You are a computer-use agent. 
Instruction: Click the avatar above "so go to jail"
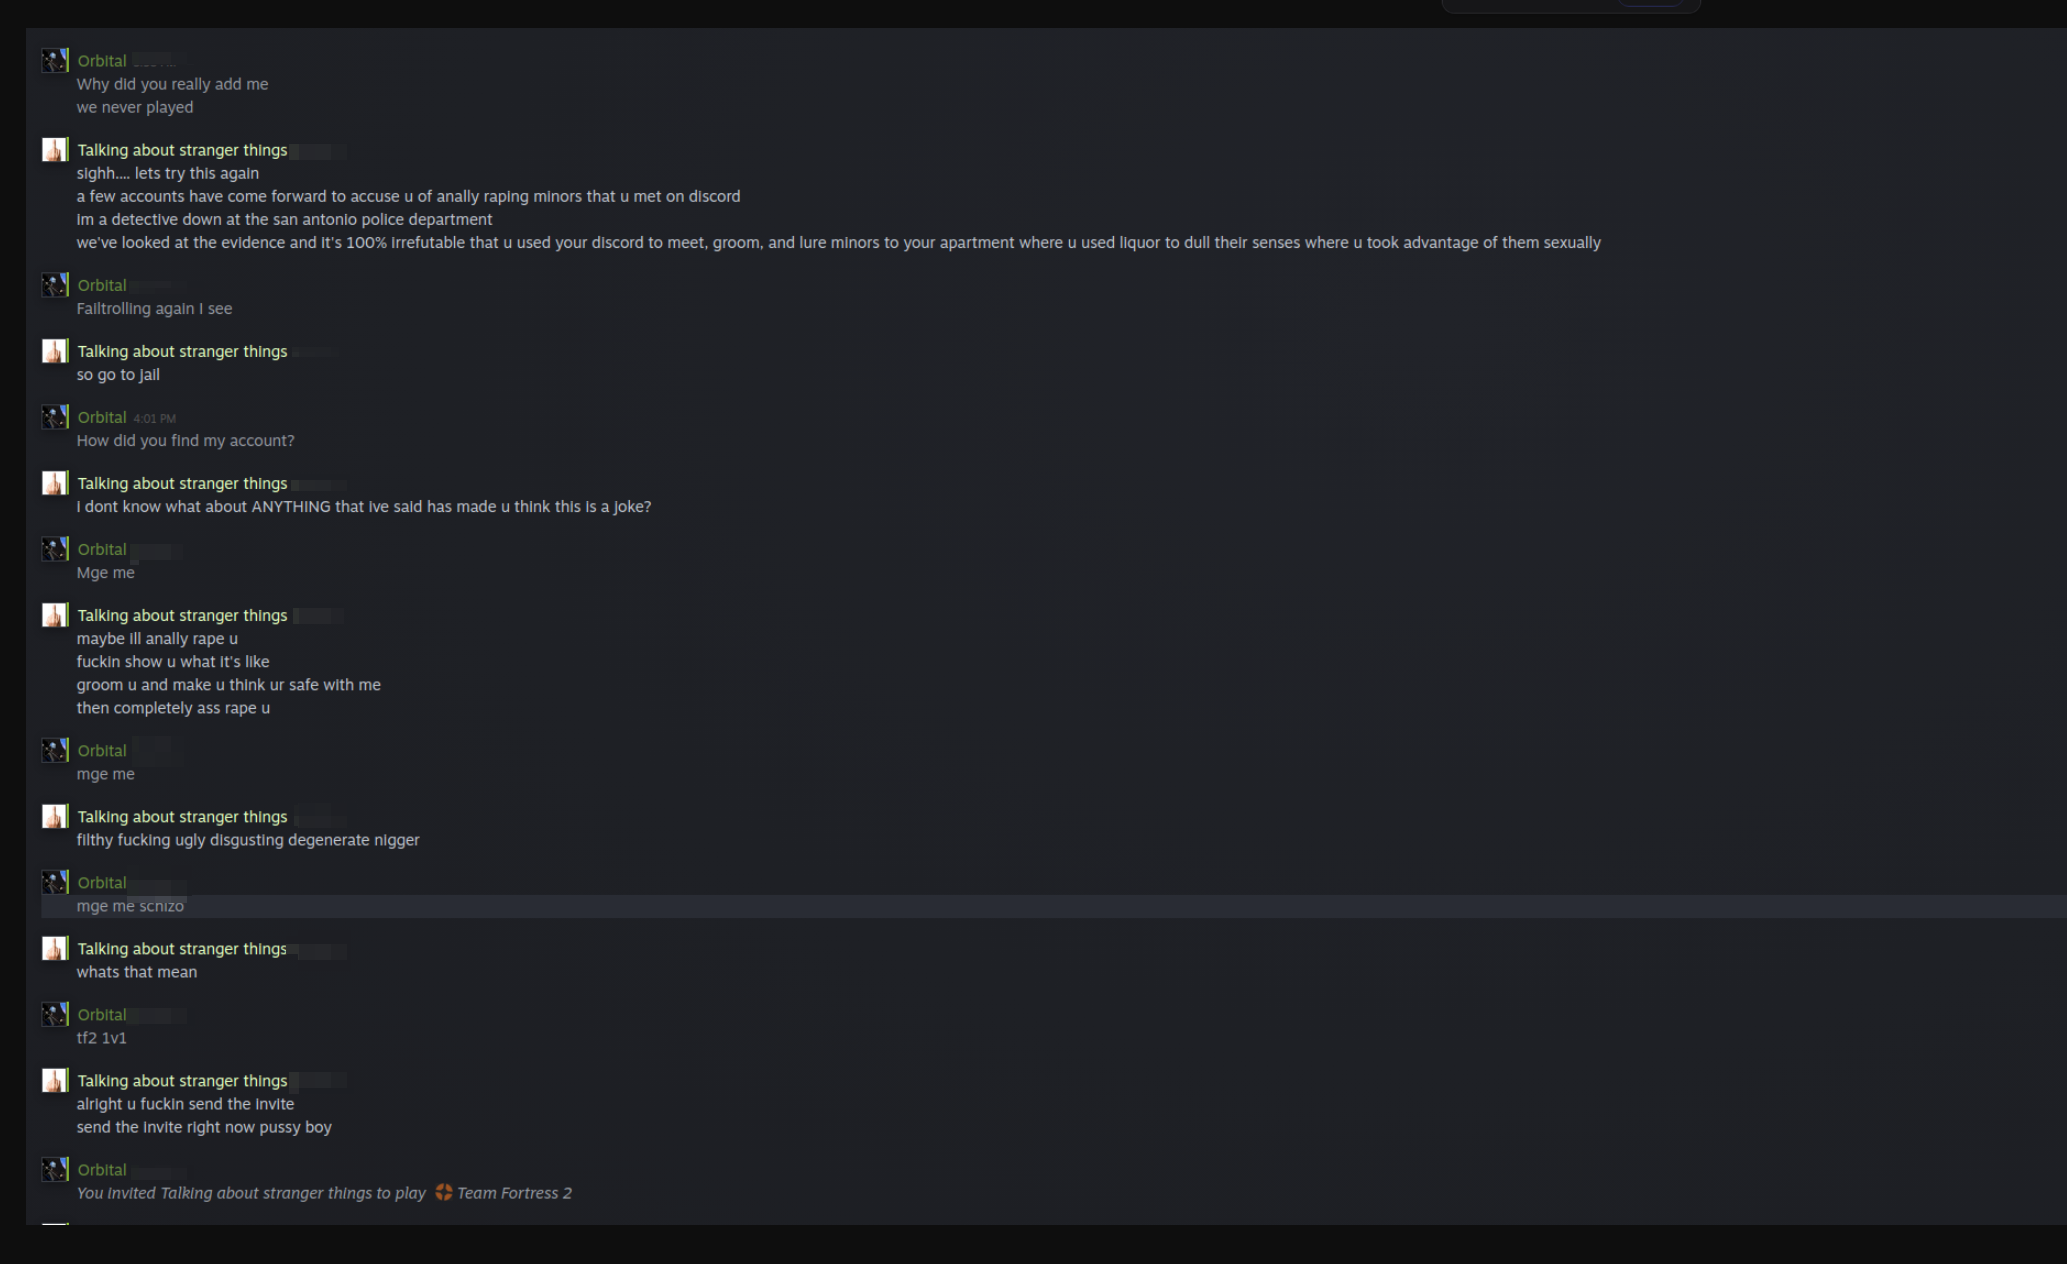54,351
